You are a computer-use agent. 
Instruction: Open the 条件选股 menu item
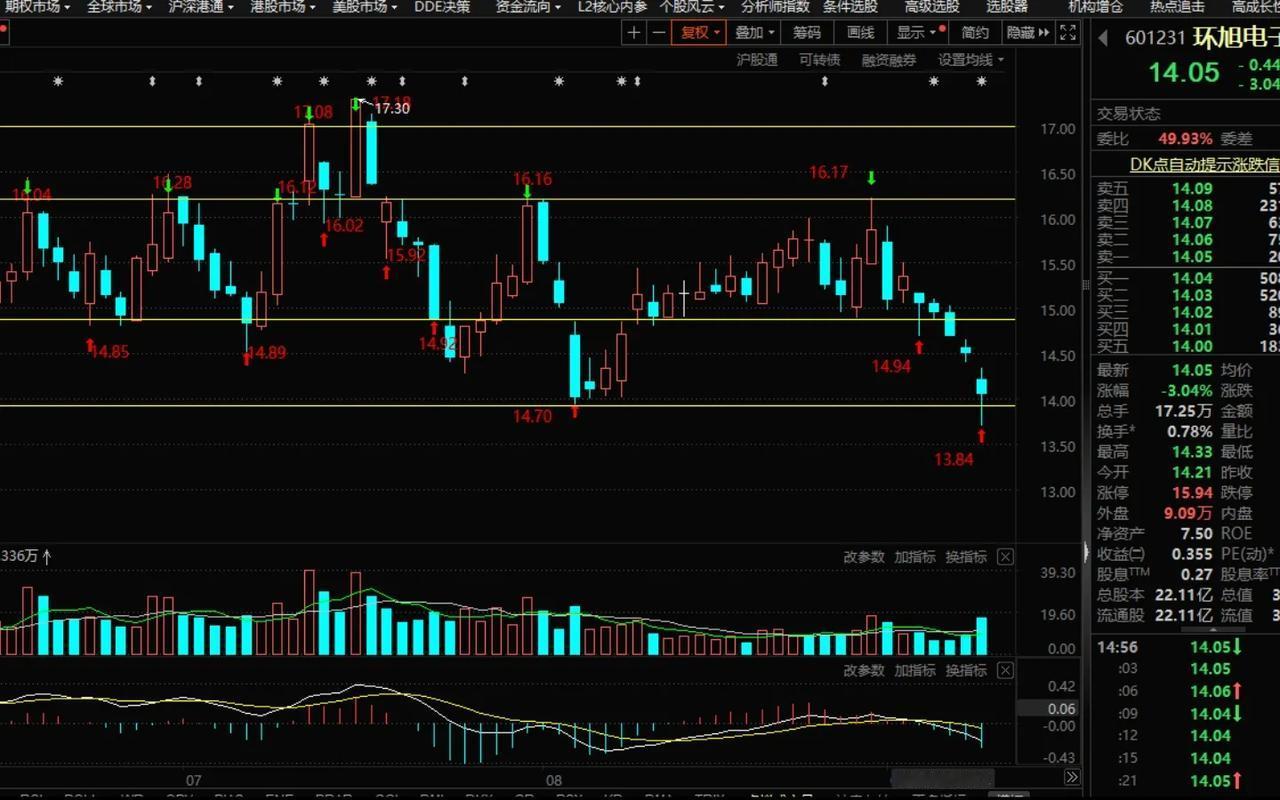[x=850, y=7]
